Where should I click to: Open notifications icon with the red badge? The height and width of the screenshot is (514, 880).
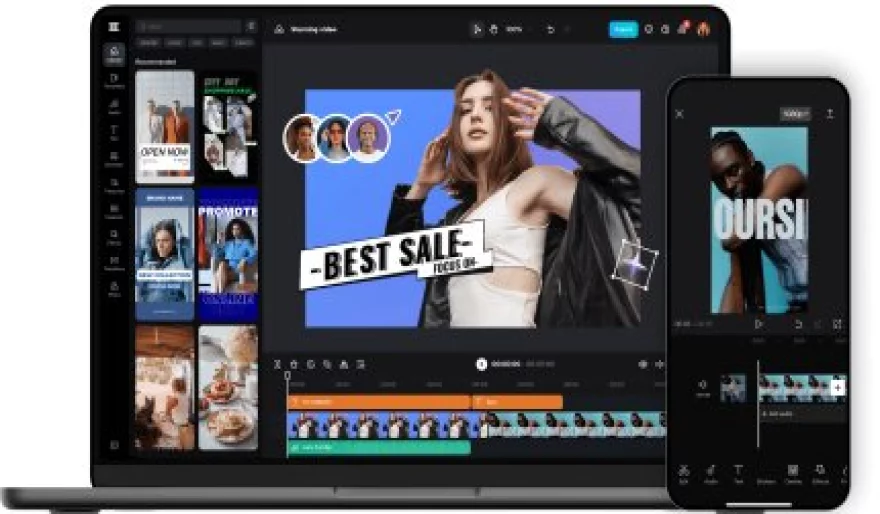pos(683,28)
